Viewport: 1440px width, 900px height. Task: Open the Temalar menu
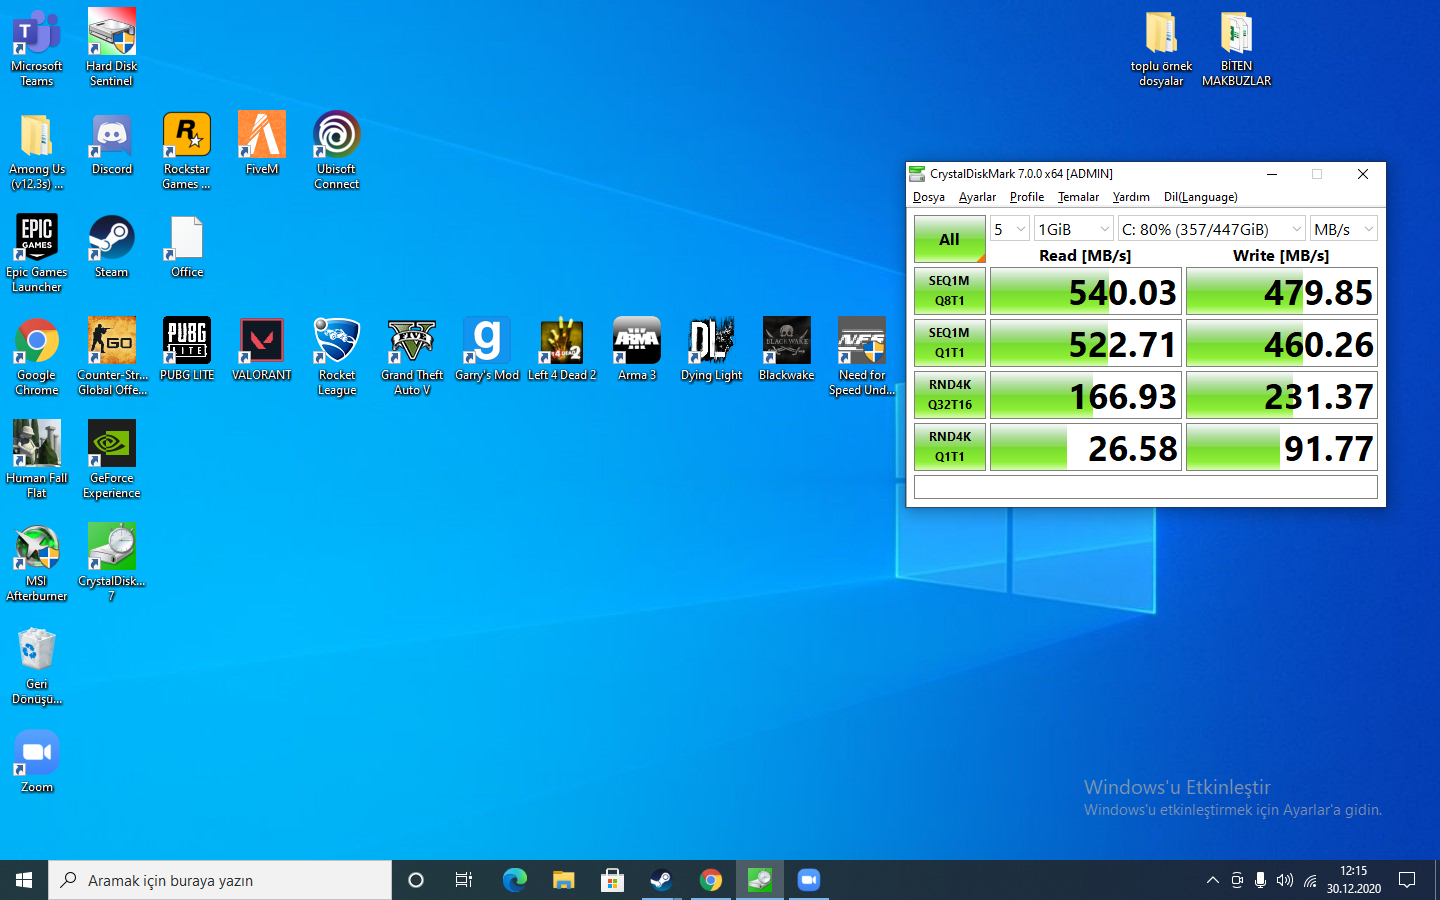click(x=1078, y=197)
